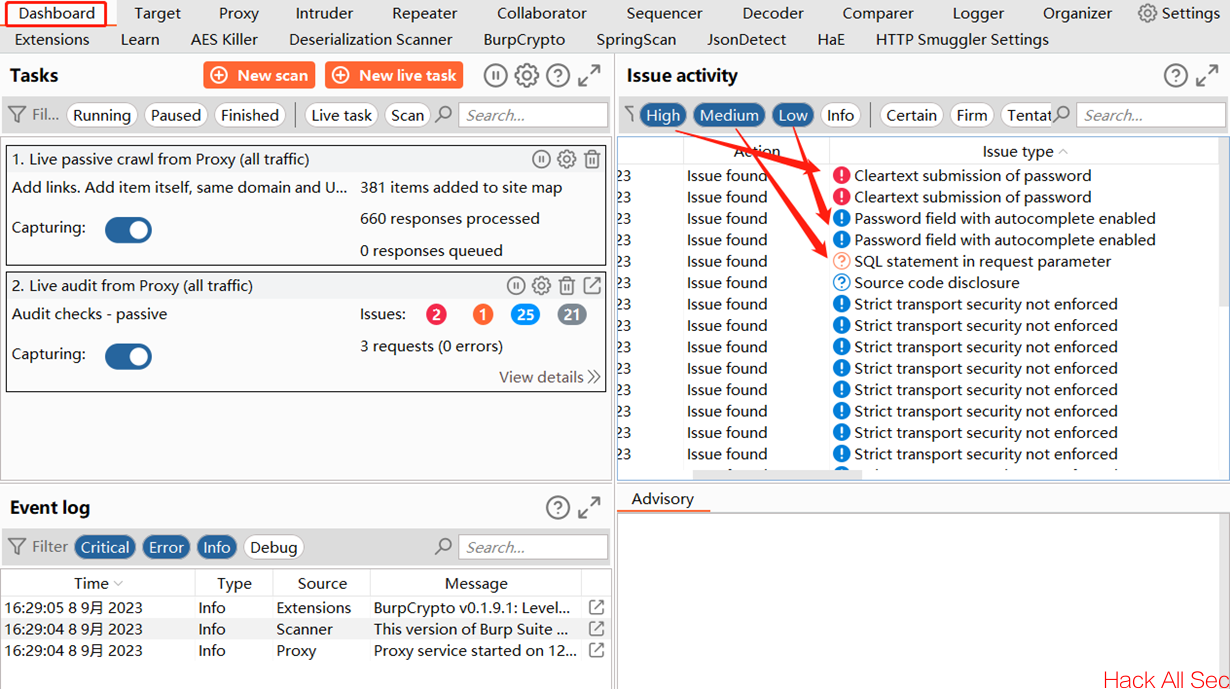Screen dimensions: 1230x689
Task: Open help for the Event log
Action: (x=558, y=508)
